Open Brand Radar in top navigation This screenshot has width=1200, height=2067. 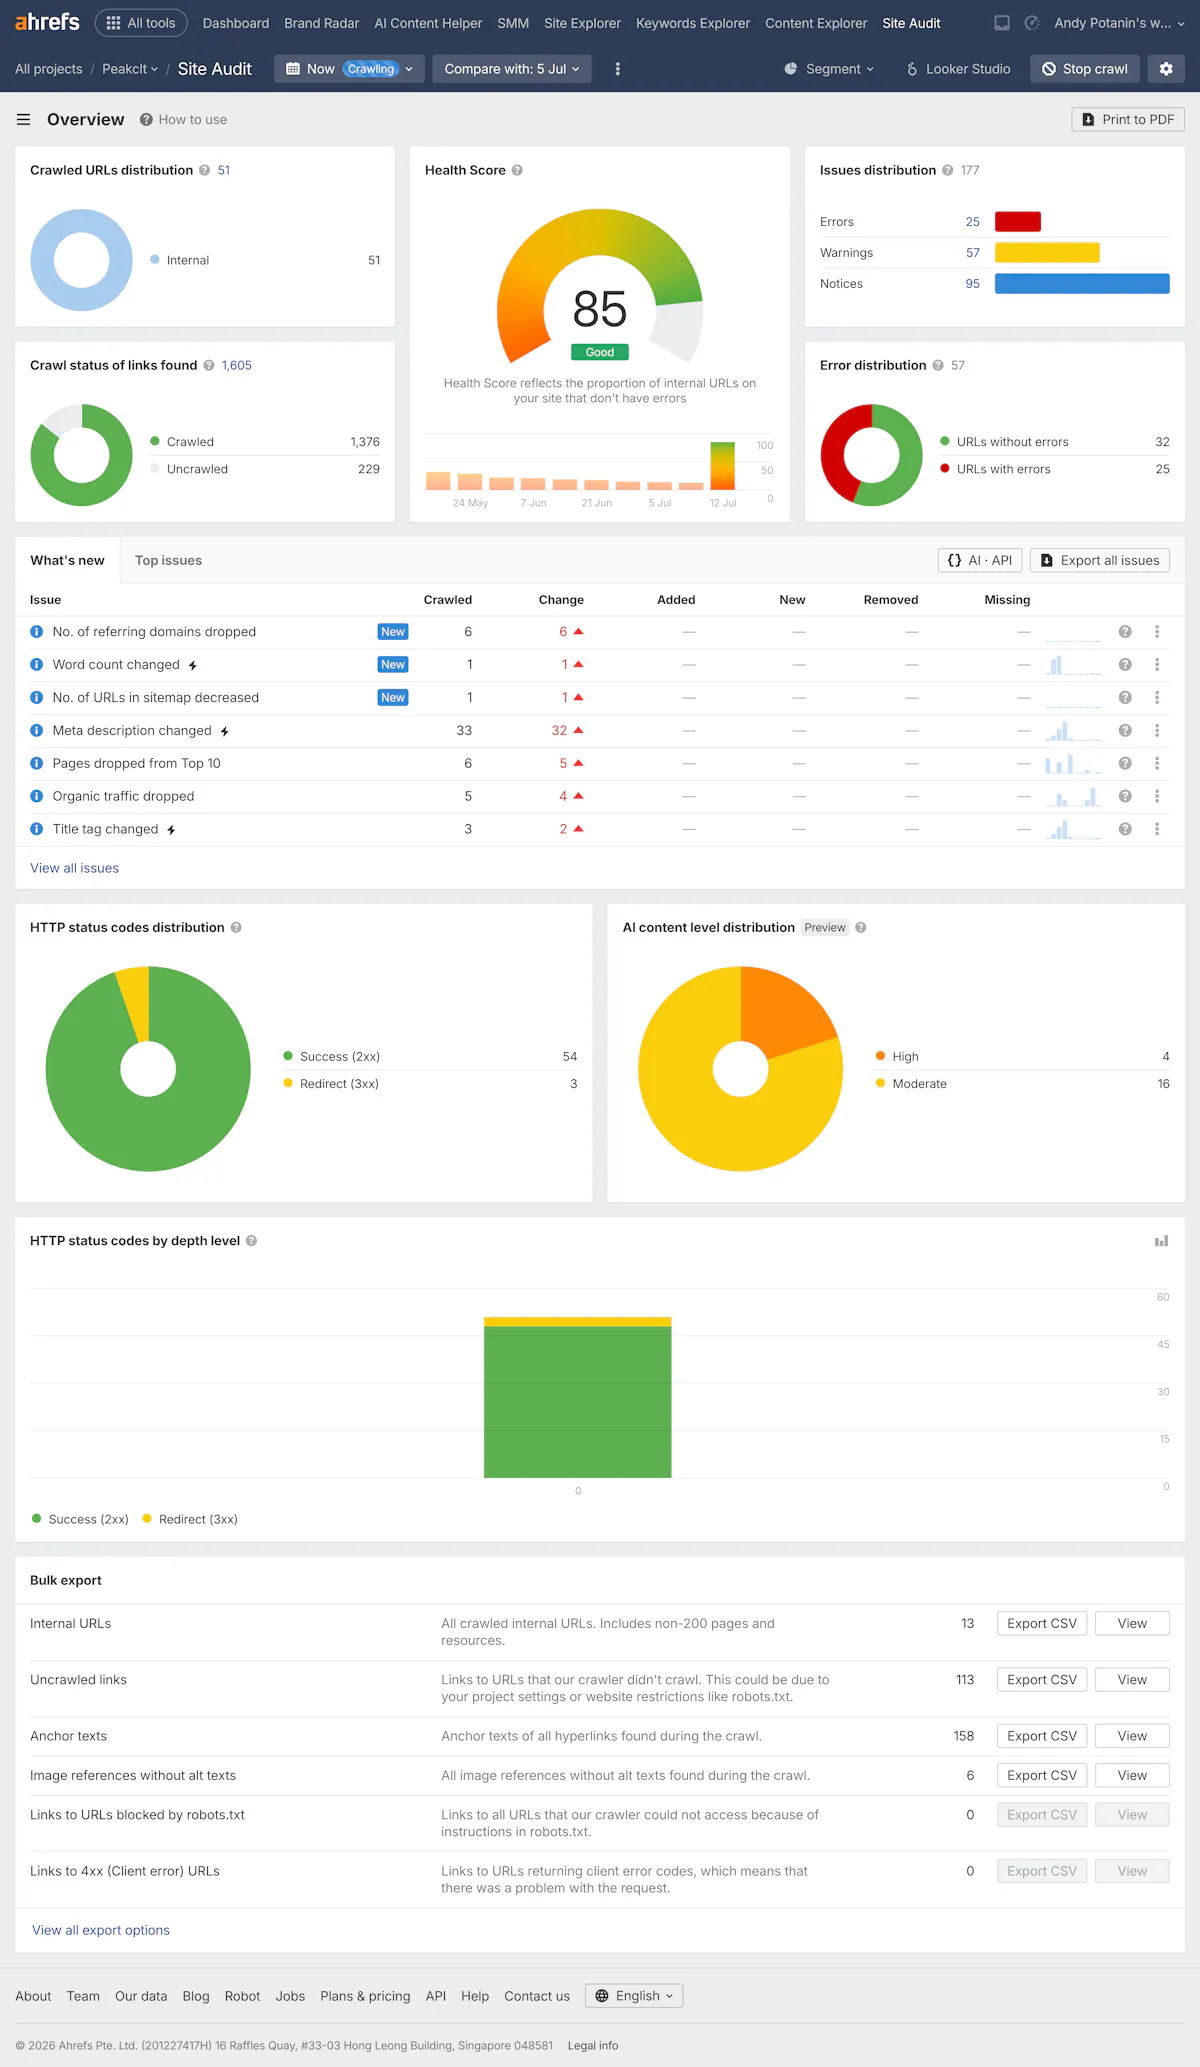pos(322,23)
